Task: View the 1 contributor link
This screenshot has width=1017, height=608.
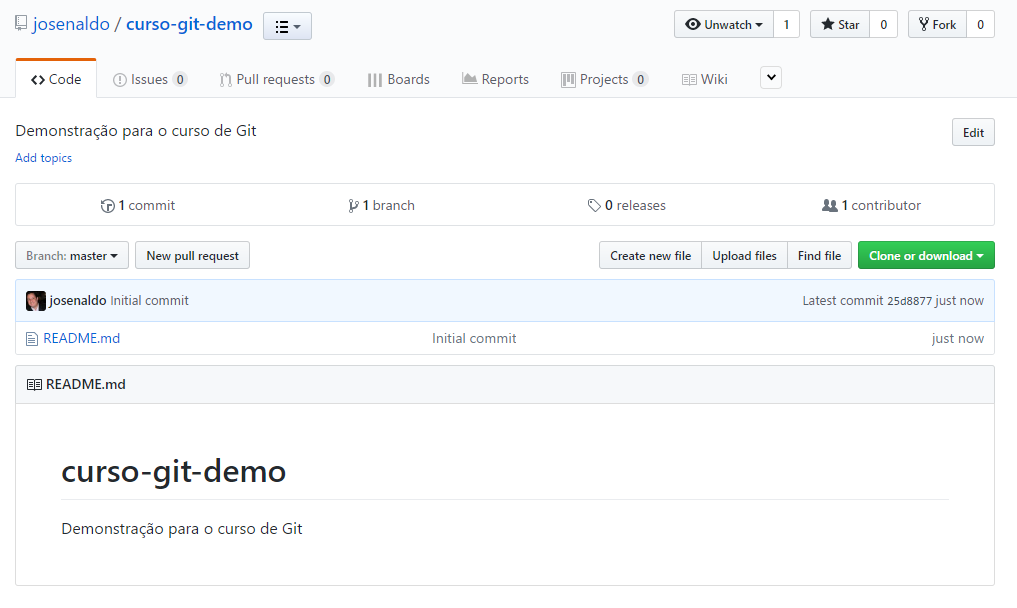Action: tap(871, 205)
